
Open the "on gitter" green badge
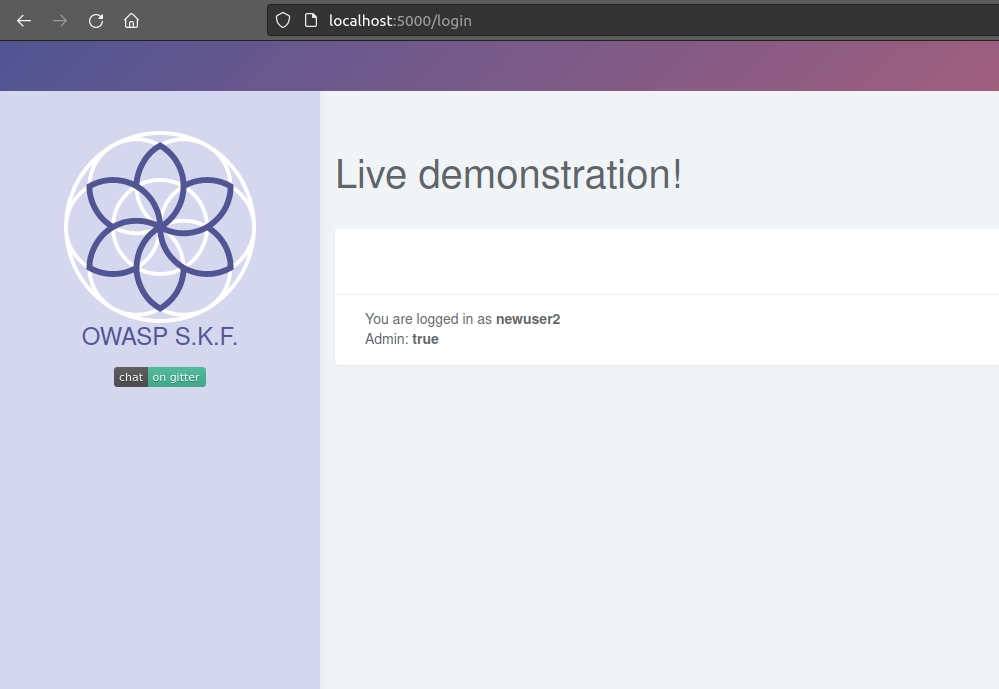(176, 377)
